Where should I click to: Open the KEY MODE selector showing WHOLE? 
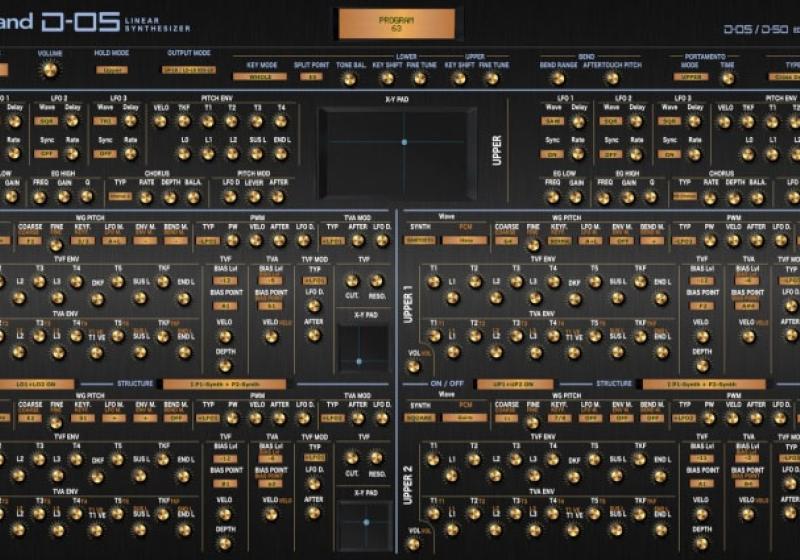coord(260,77)
